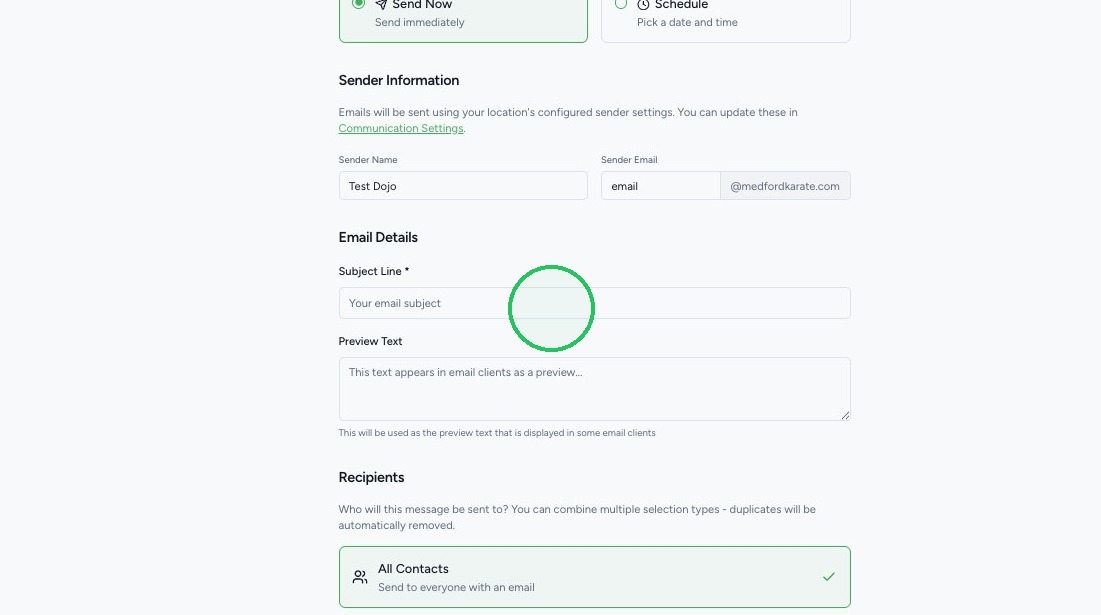Click the 'Send immediately' card text
The width and height of the screenshot is (1101, 615).
pyautogui.click(x=419, y=22)
